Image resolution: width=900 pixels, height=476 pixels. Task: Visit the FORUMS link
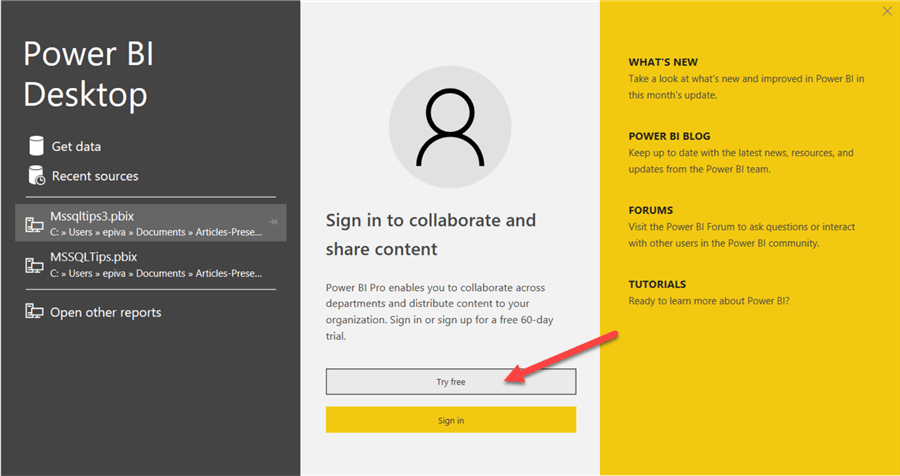(650, 210)
